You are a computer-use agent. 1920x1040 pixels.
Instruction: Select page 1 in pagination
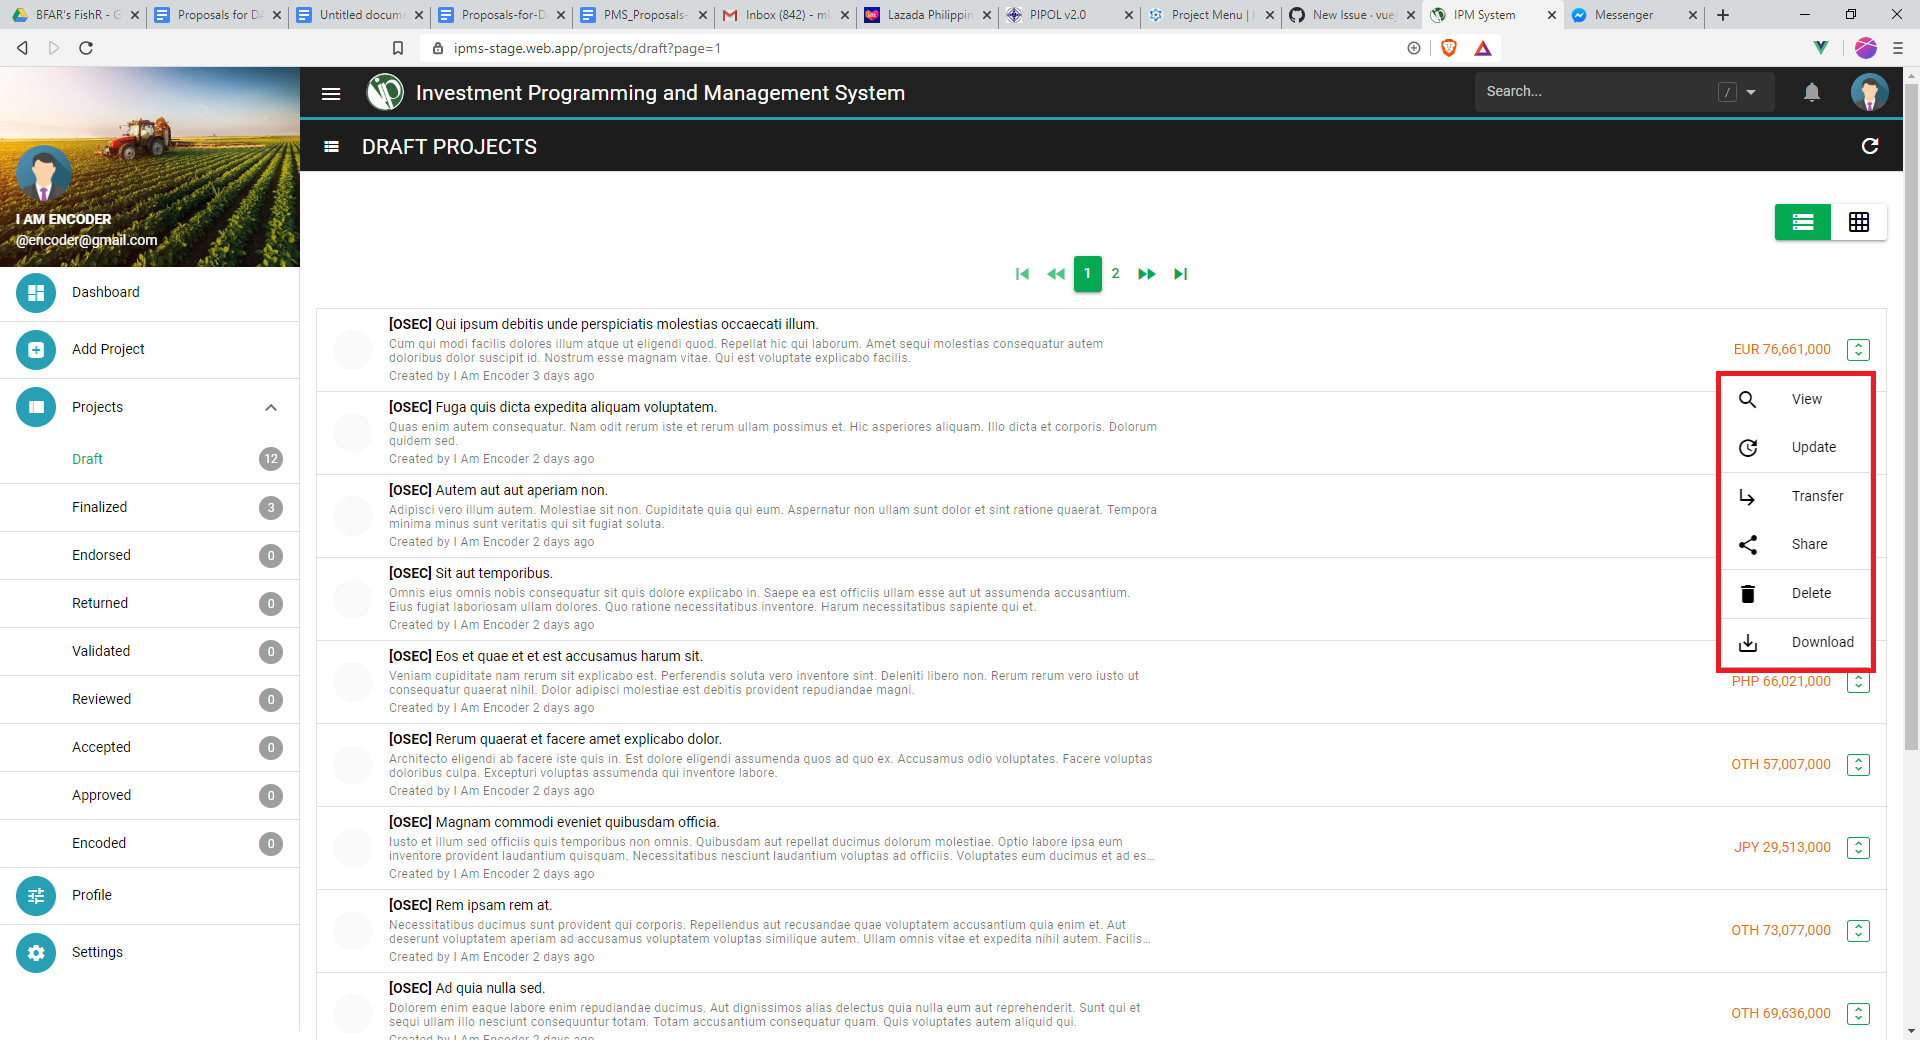1087,274
